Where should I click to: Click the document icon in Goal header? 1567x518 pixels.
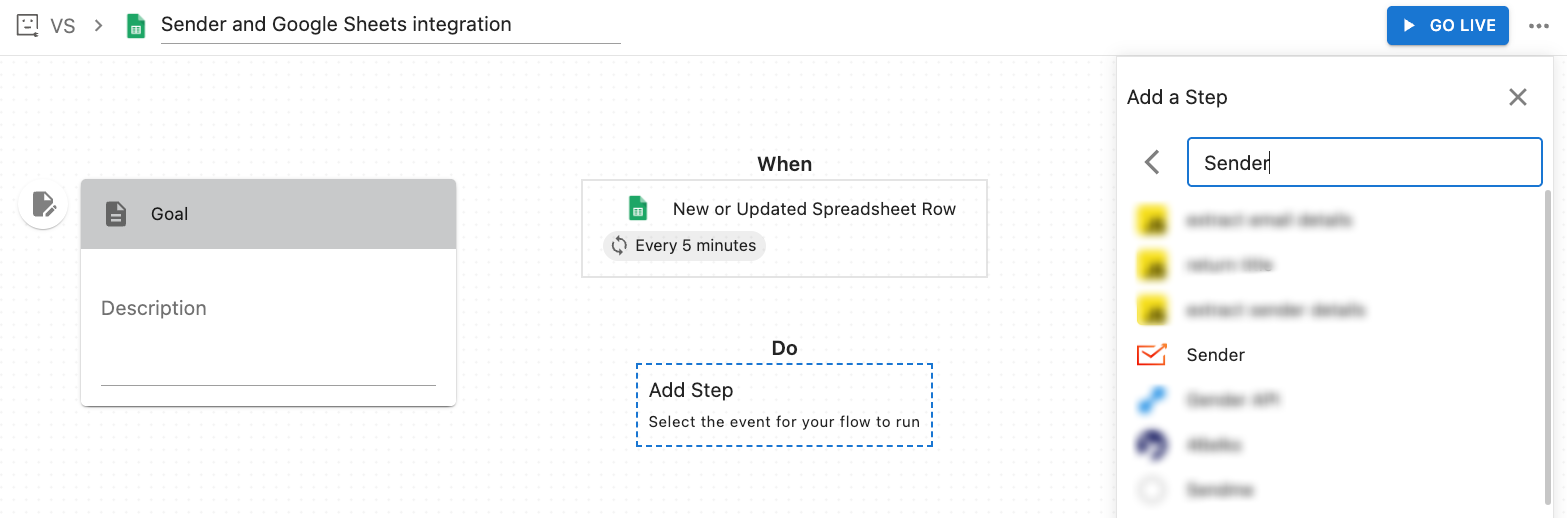pyautogui.click(x=116, y=214)
